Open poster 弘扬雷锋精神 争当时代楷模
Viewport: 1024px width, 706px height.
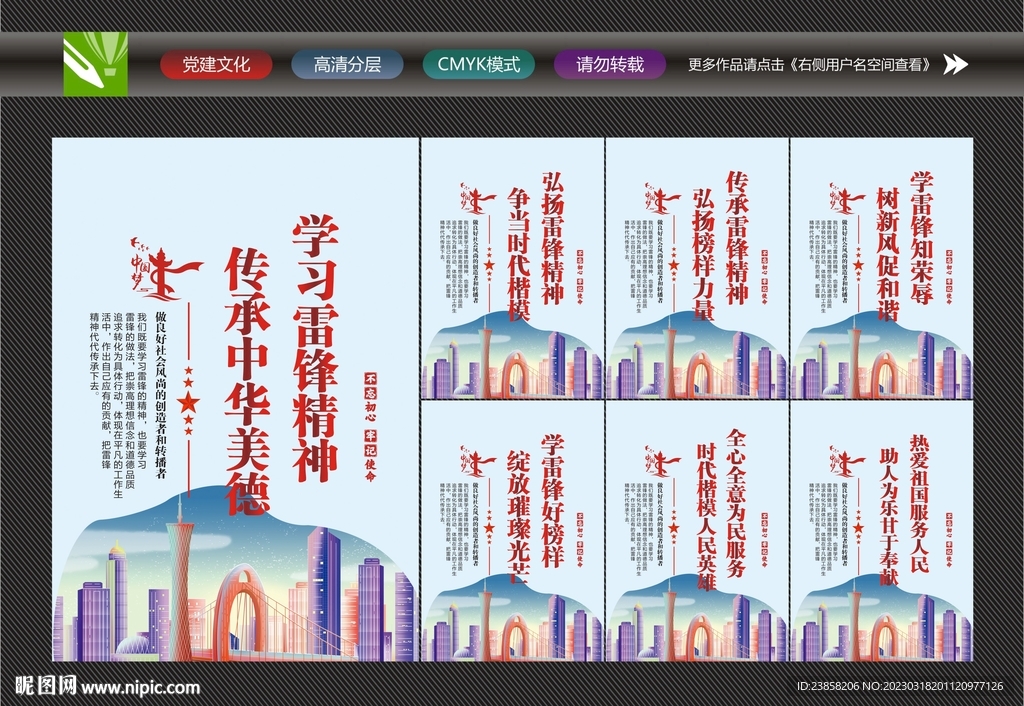[513, 268]
